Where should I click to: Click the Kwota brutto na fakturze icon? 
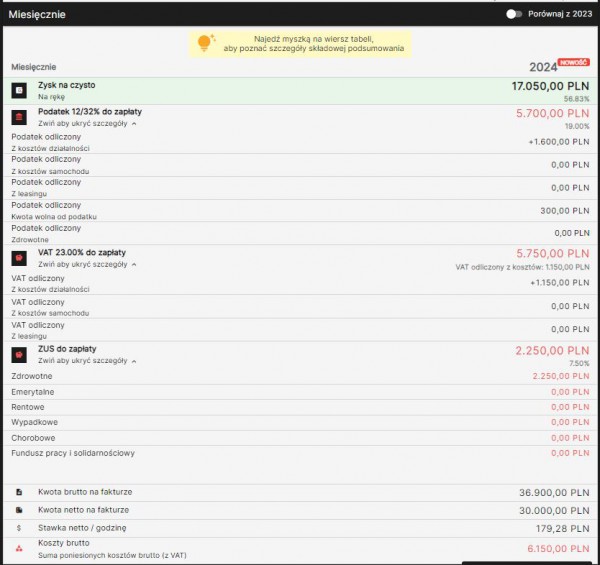18,492
